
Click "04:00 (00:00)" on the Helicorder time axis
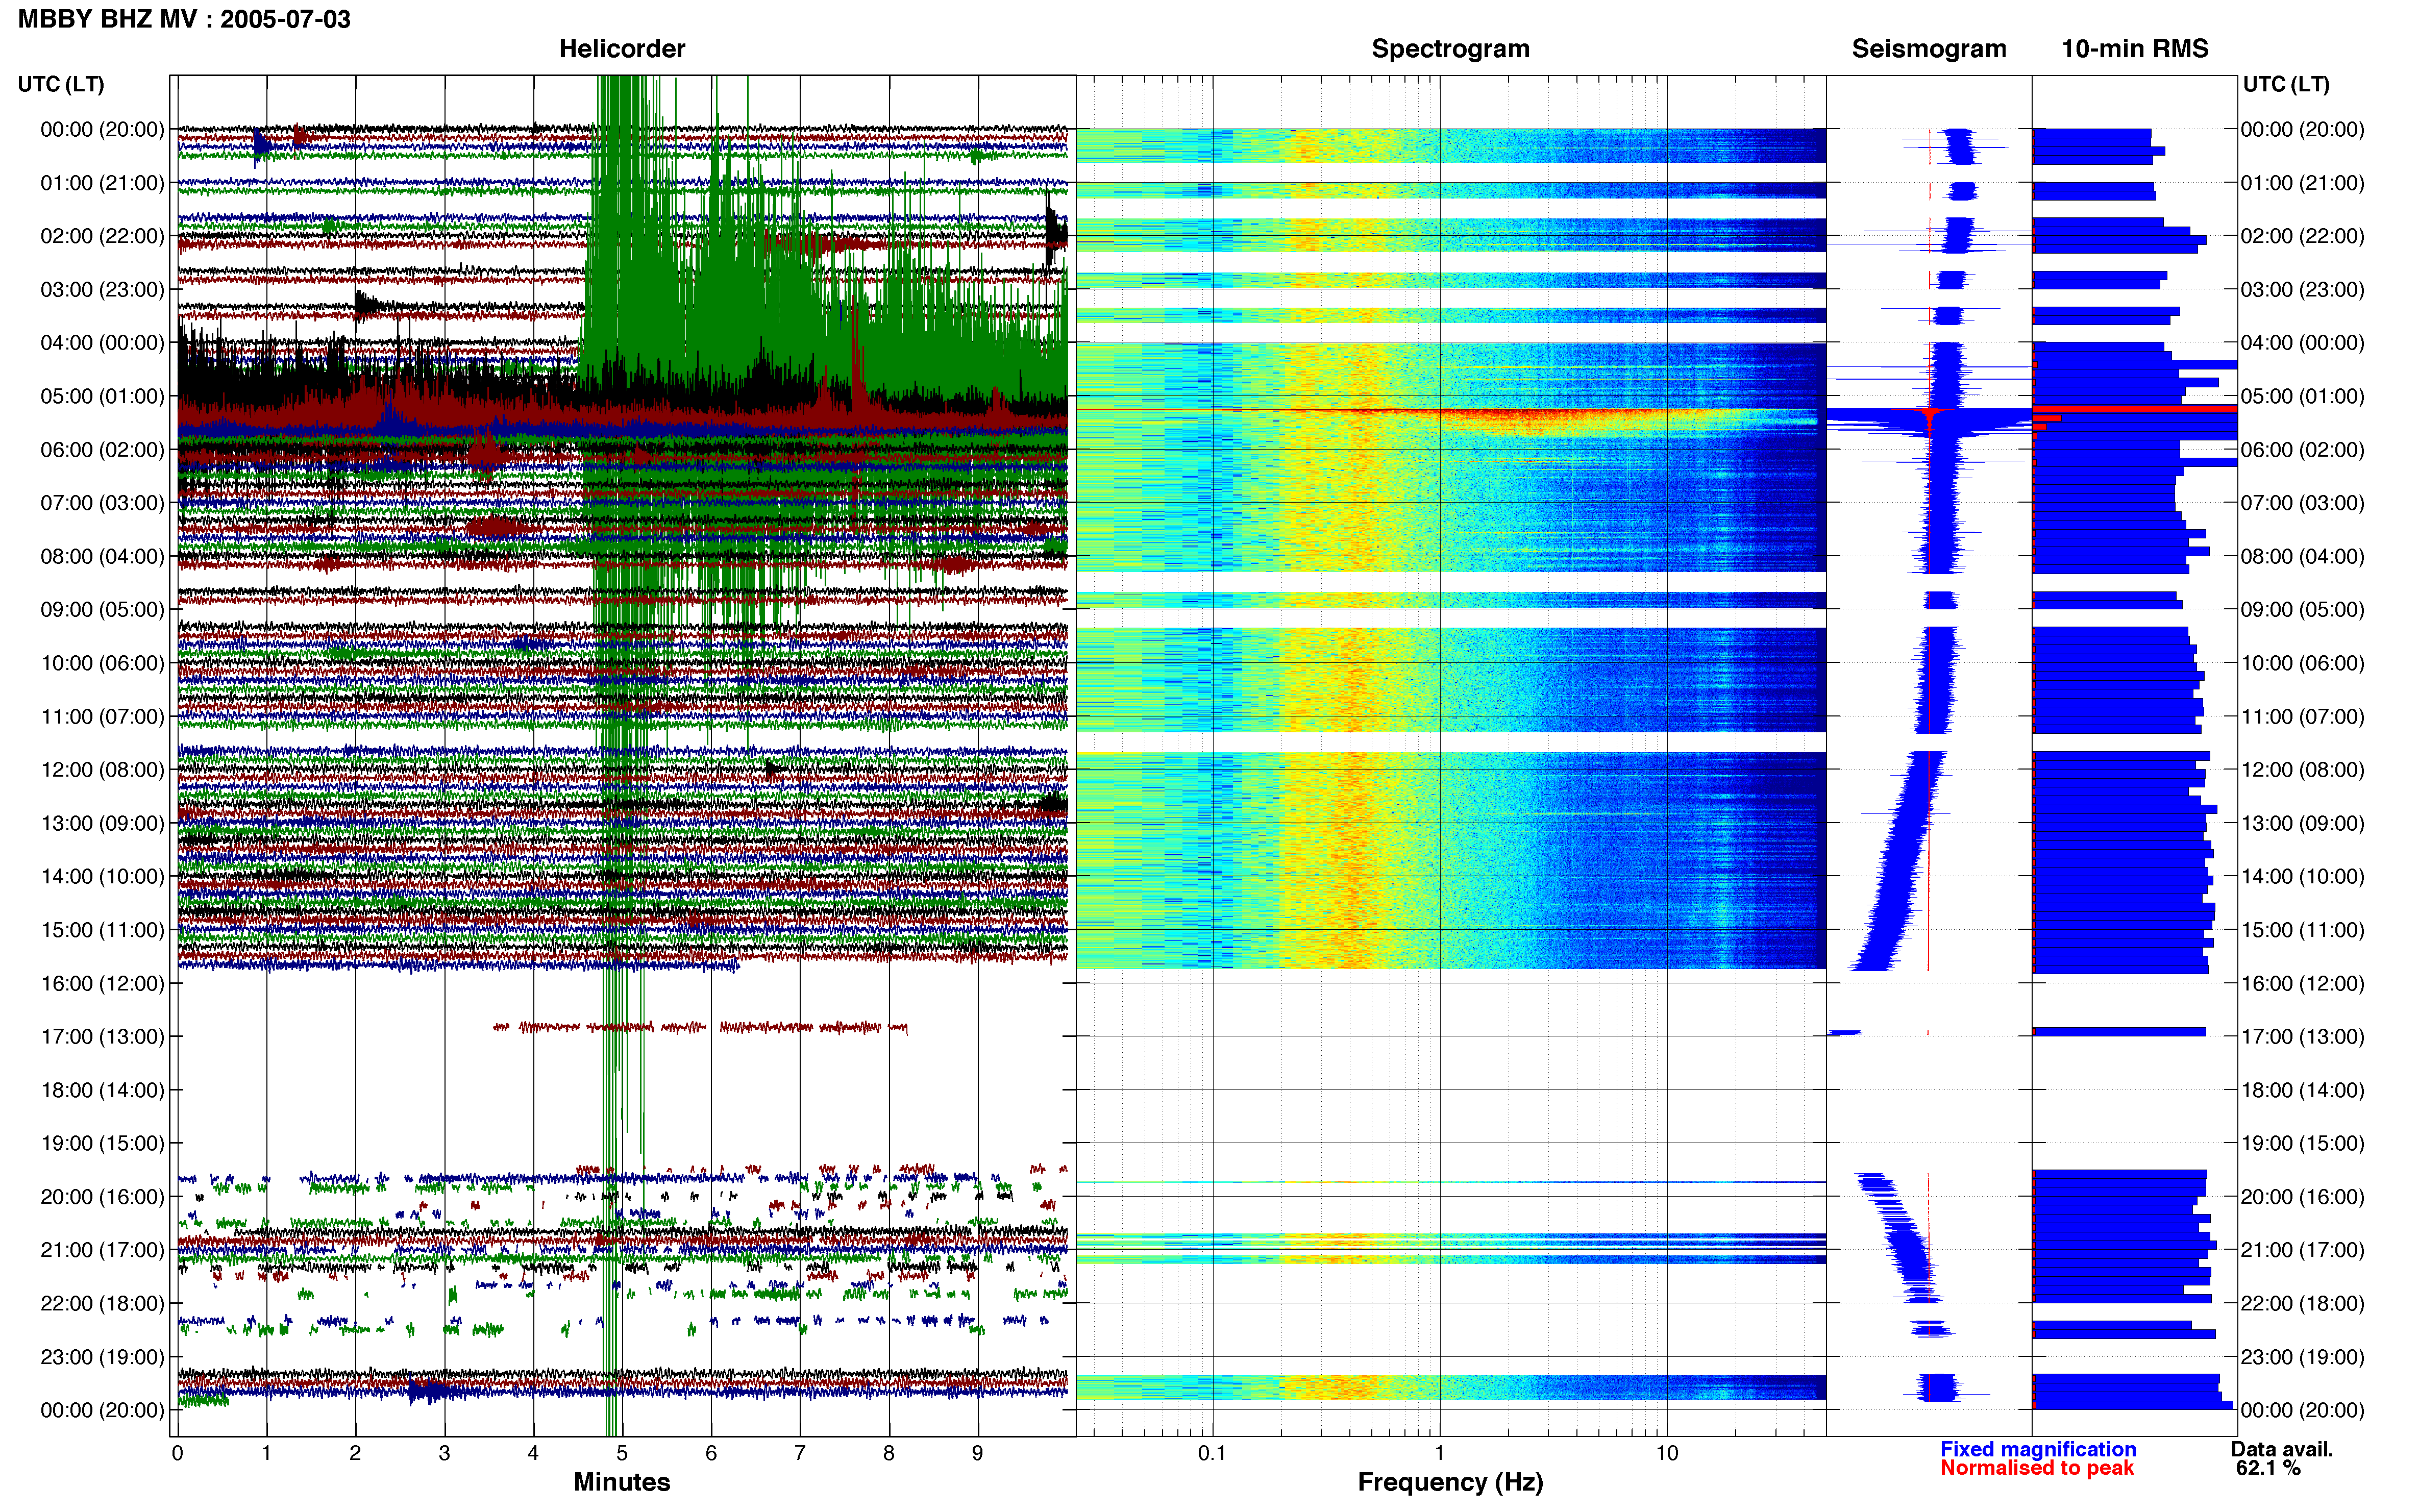tap(102, 343)
